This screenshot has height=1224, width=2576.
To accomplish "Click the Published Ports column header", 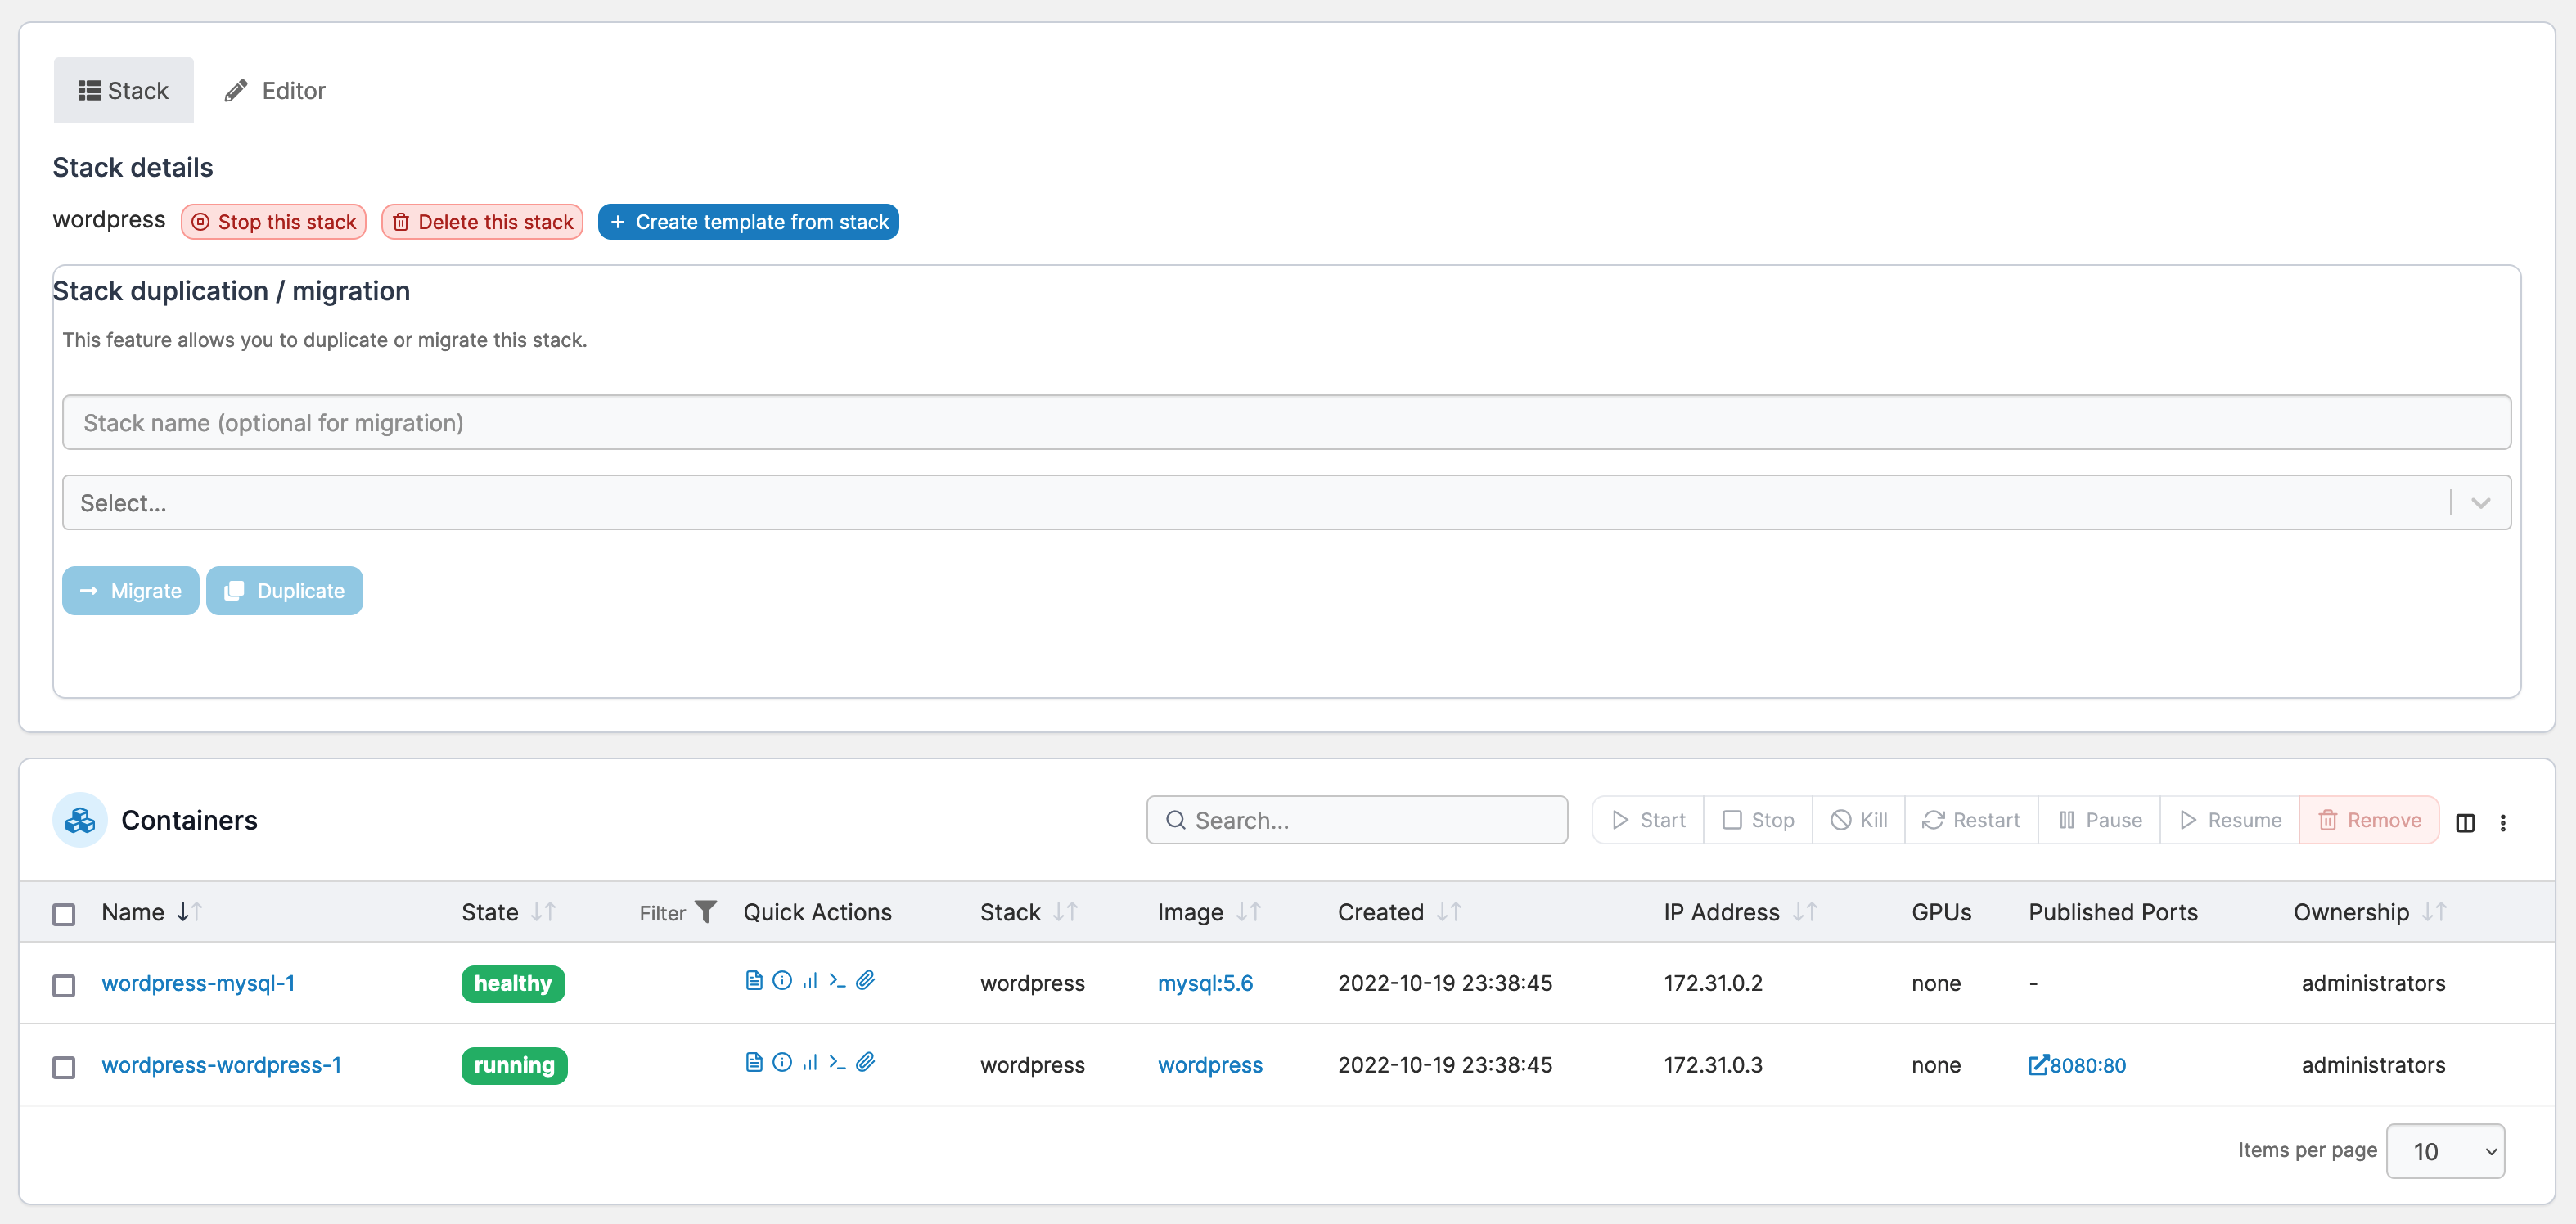I will 2113,912.
